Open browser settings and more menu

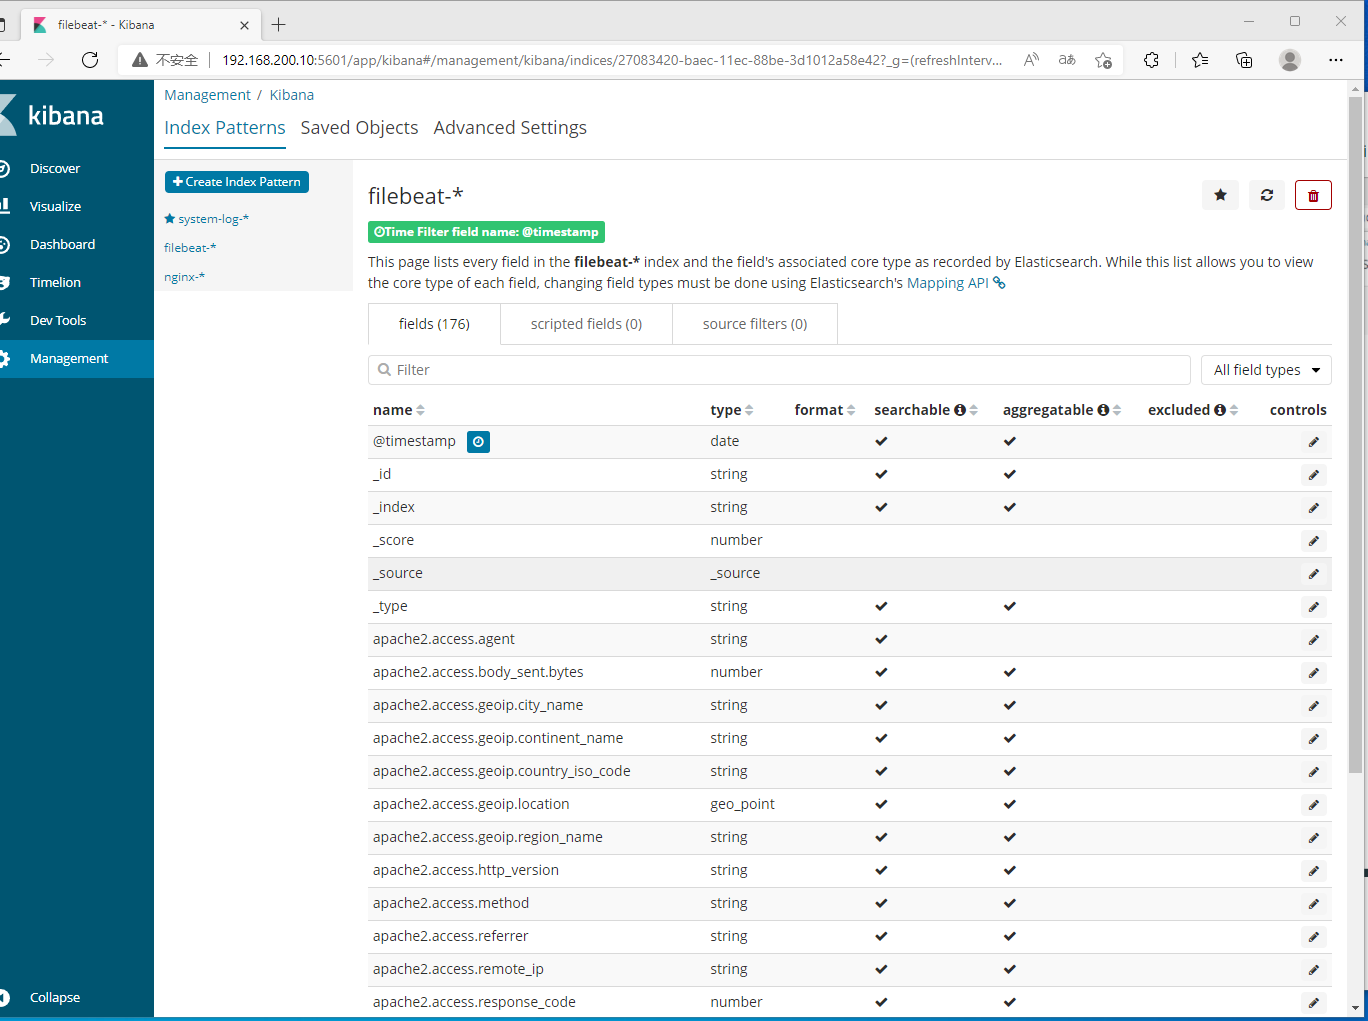point(1336,60)
